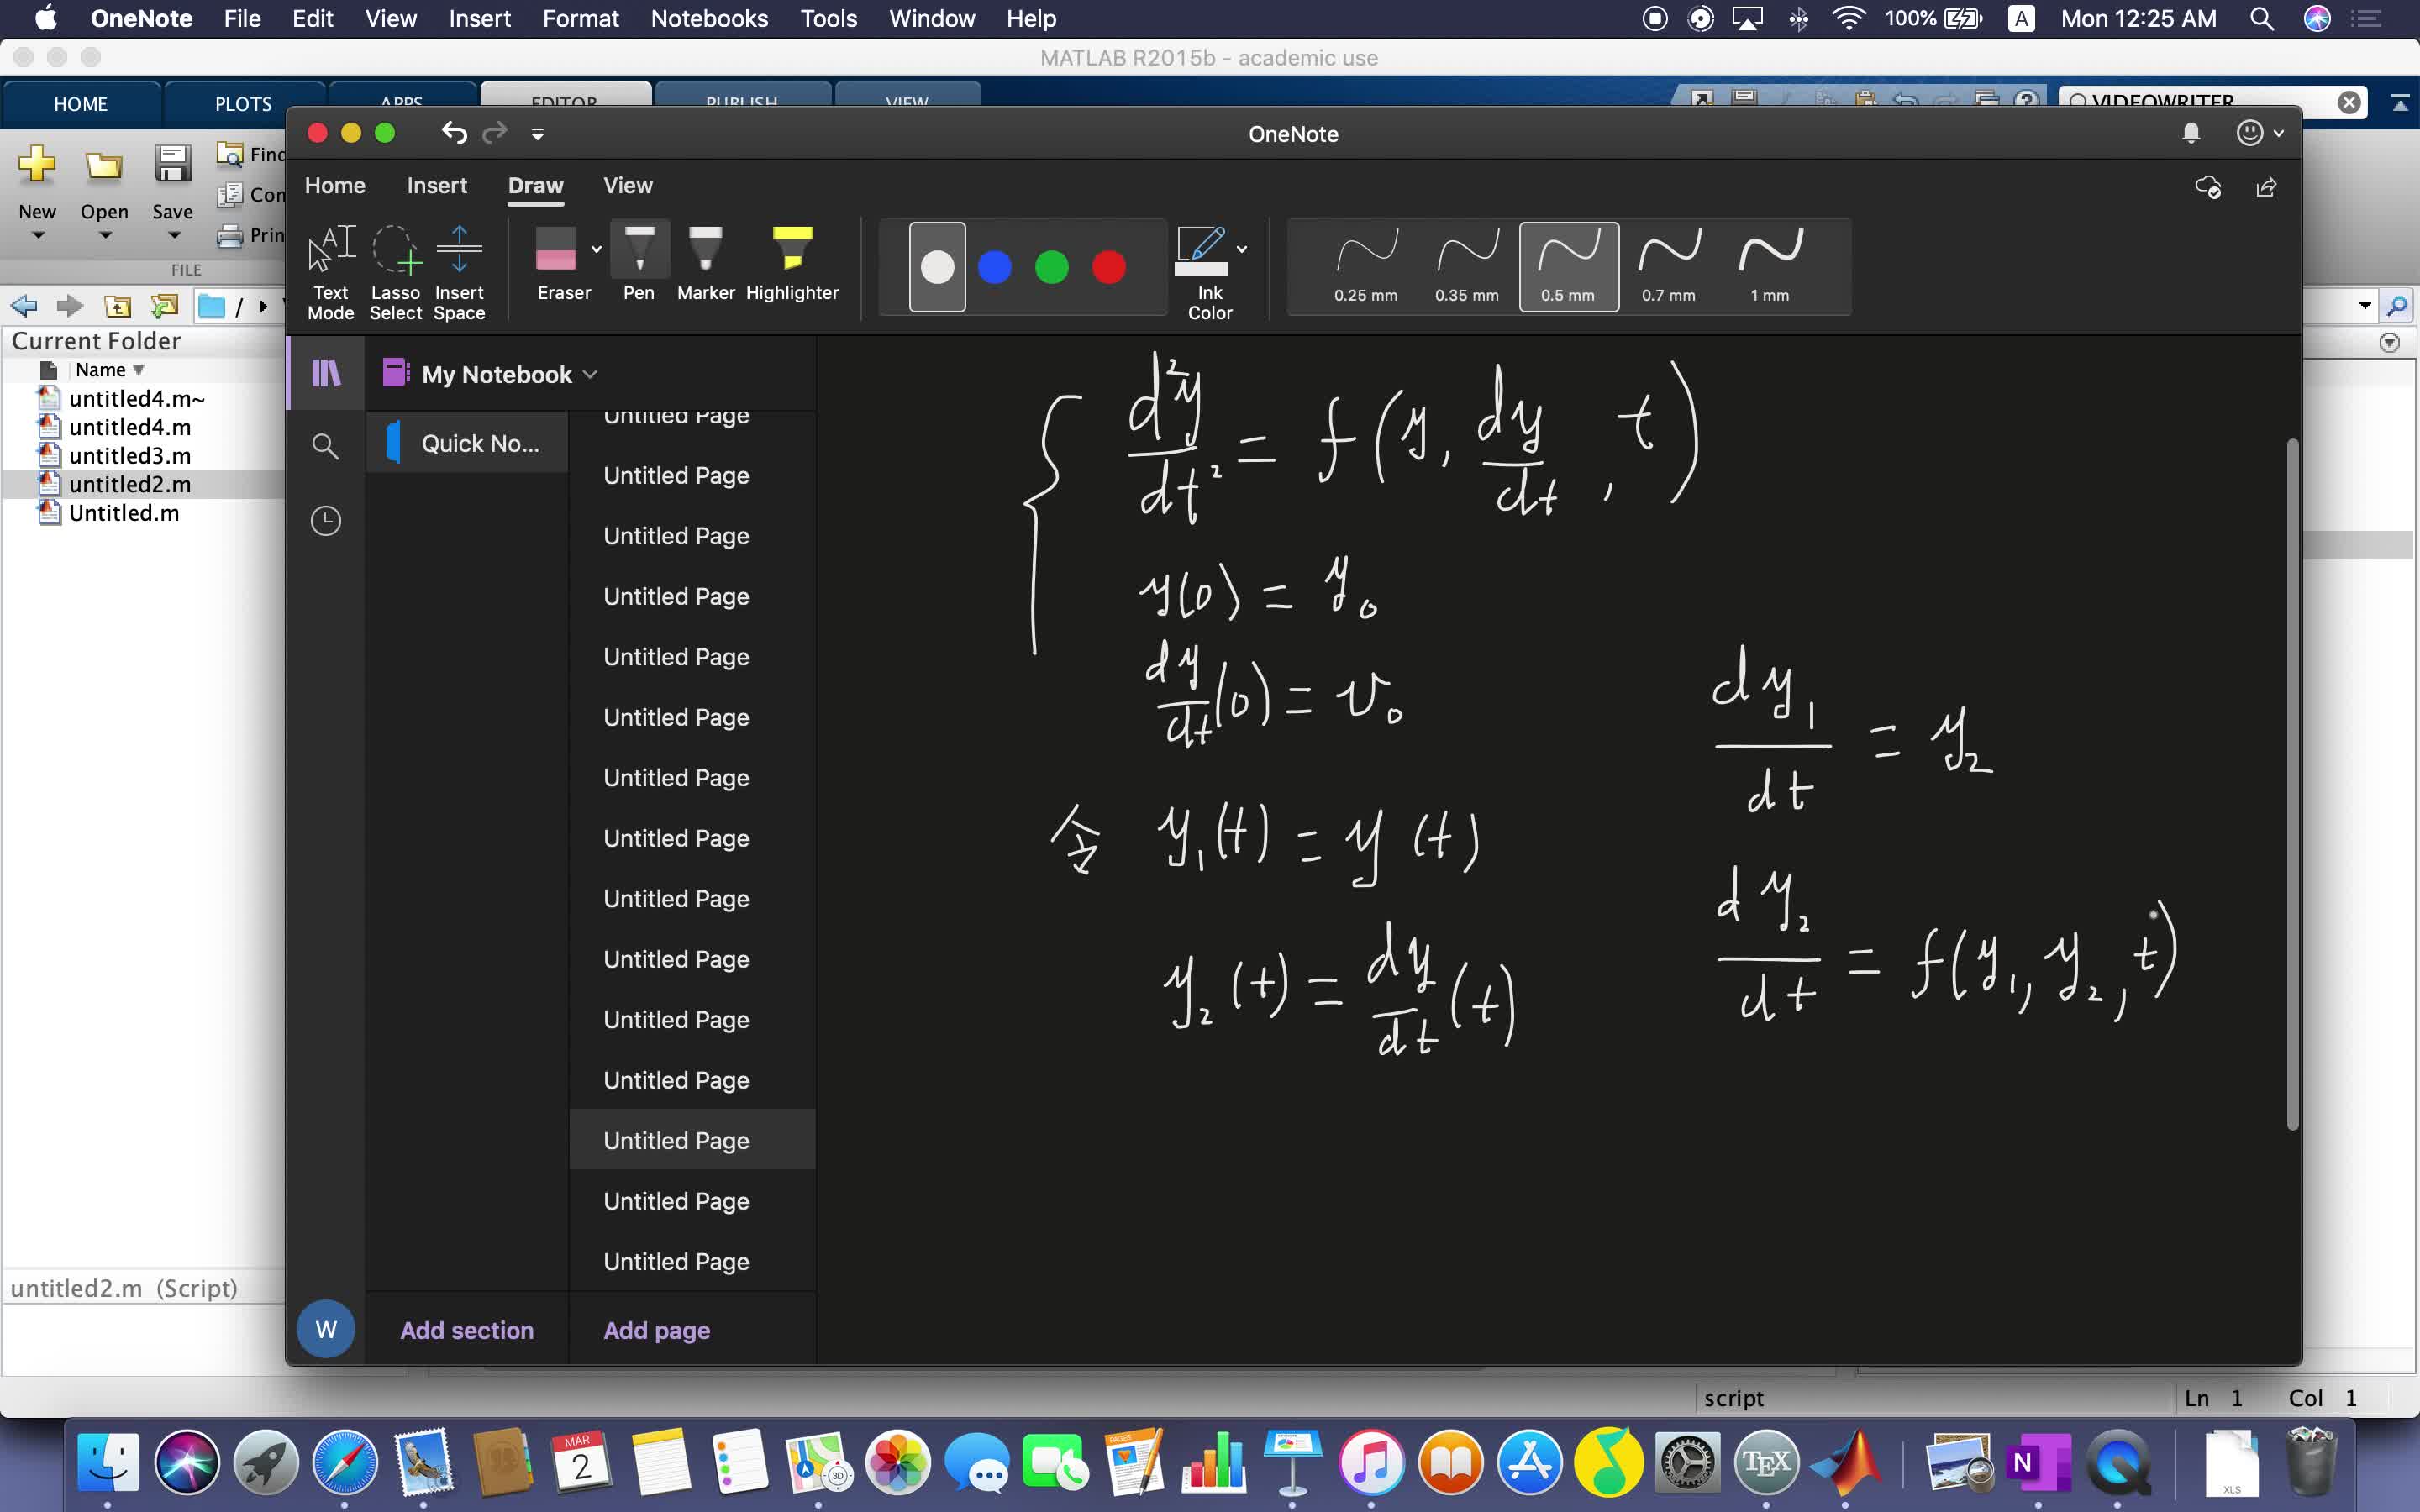Screen dimensions: 2420x1512
Task: Click Add page button
Action: pyautogui.click(x=657, y=1327)
